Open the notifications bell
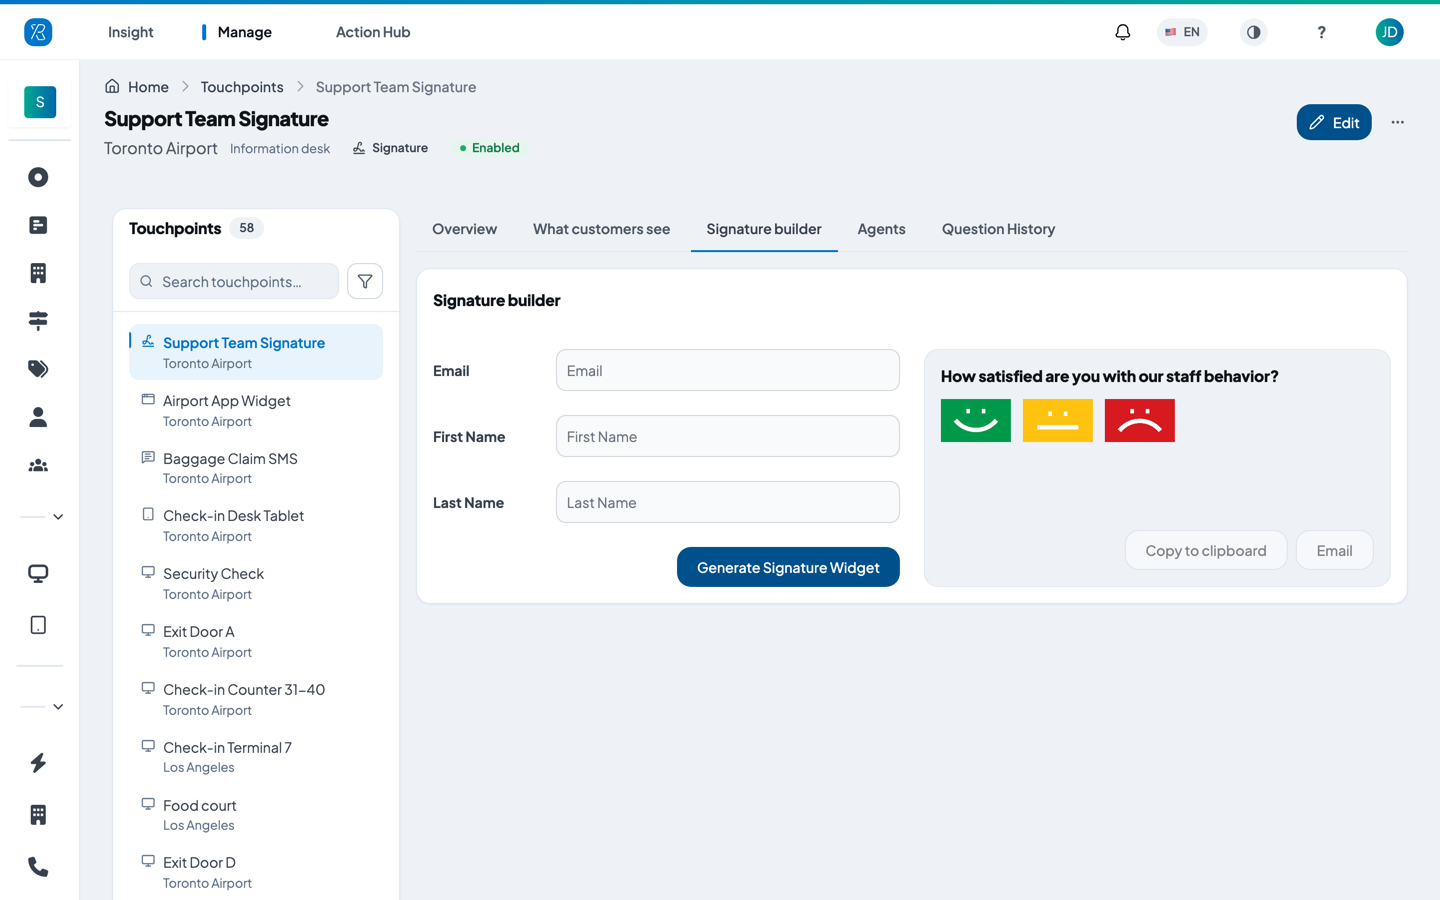The height and width of the screenshot is (900, 1440). point(1122,32)
